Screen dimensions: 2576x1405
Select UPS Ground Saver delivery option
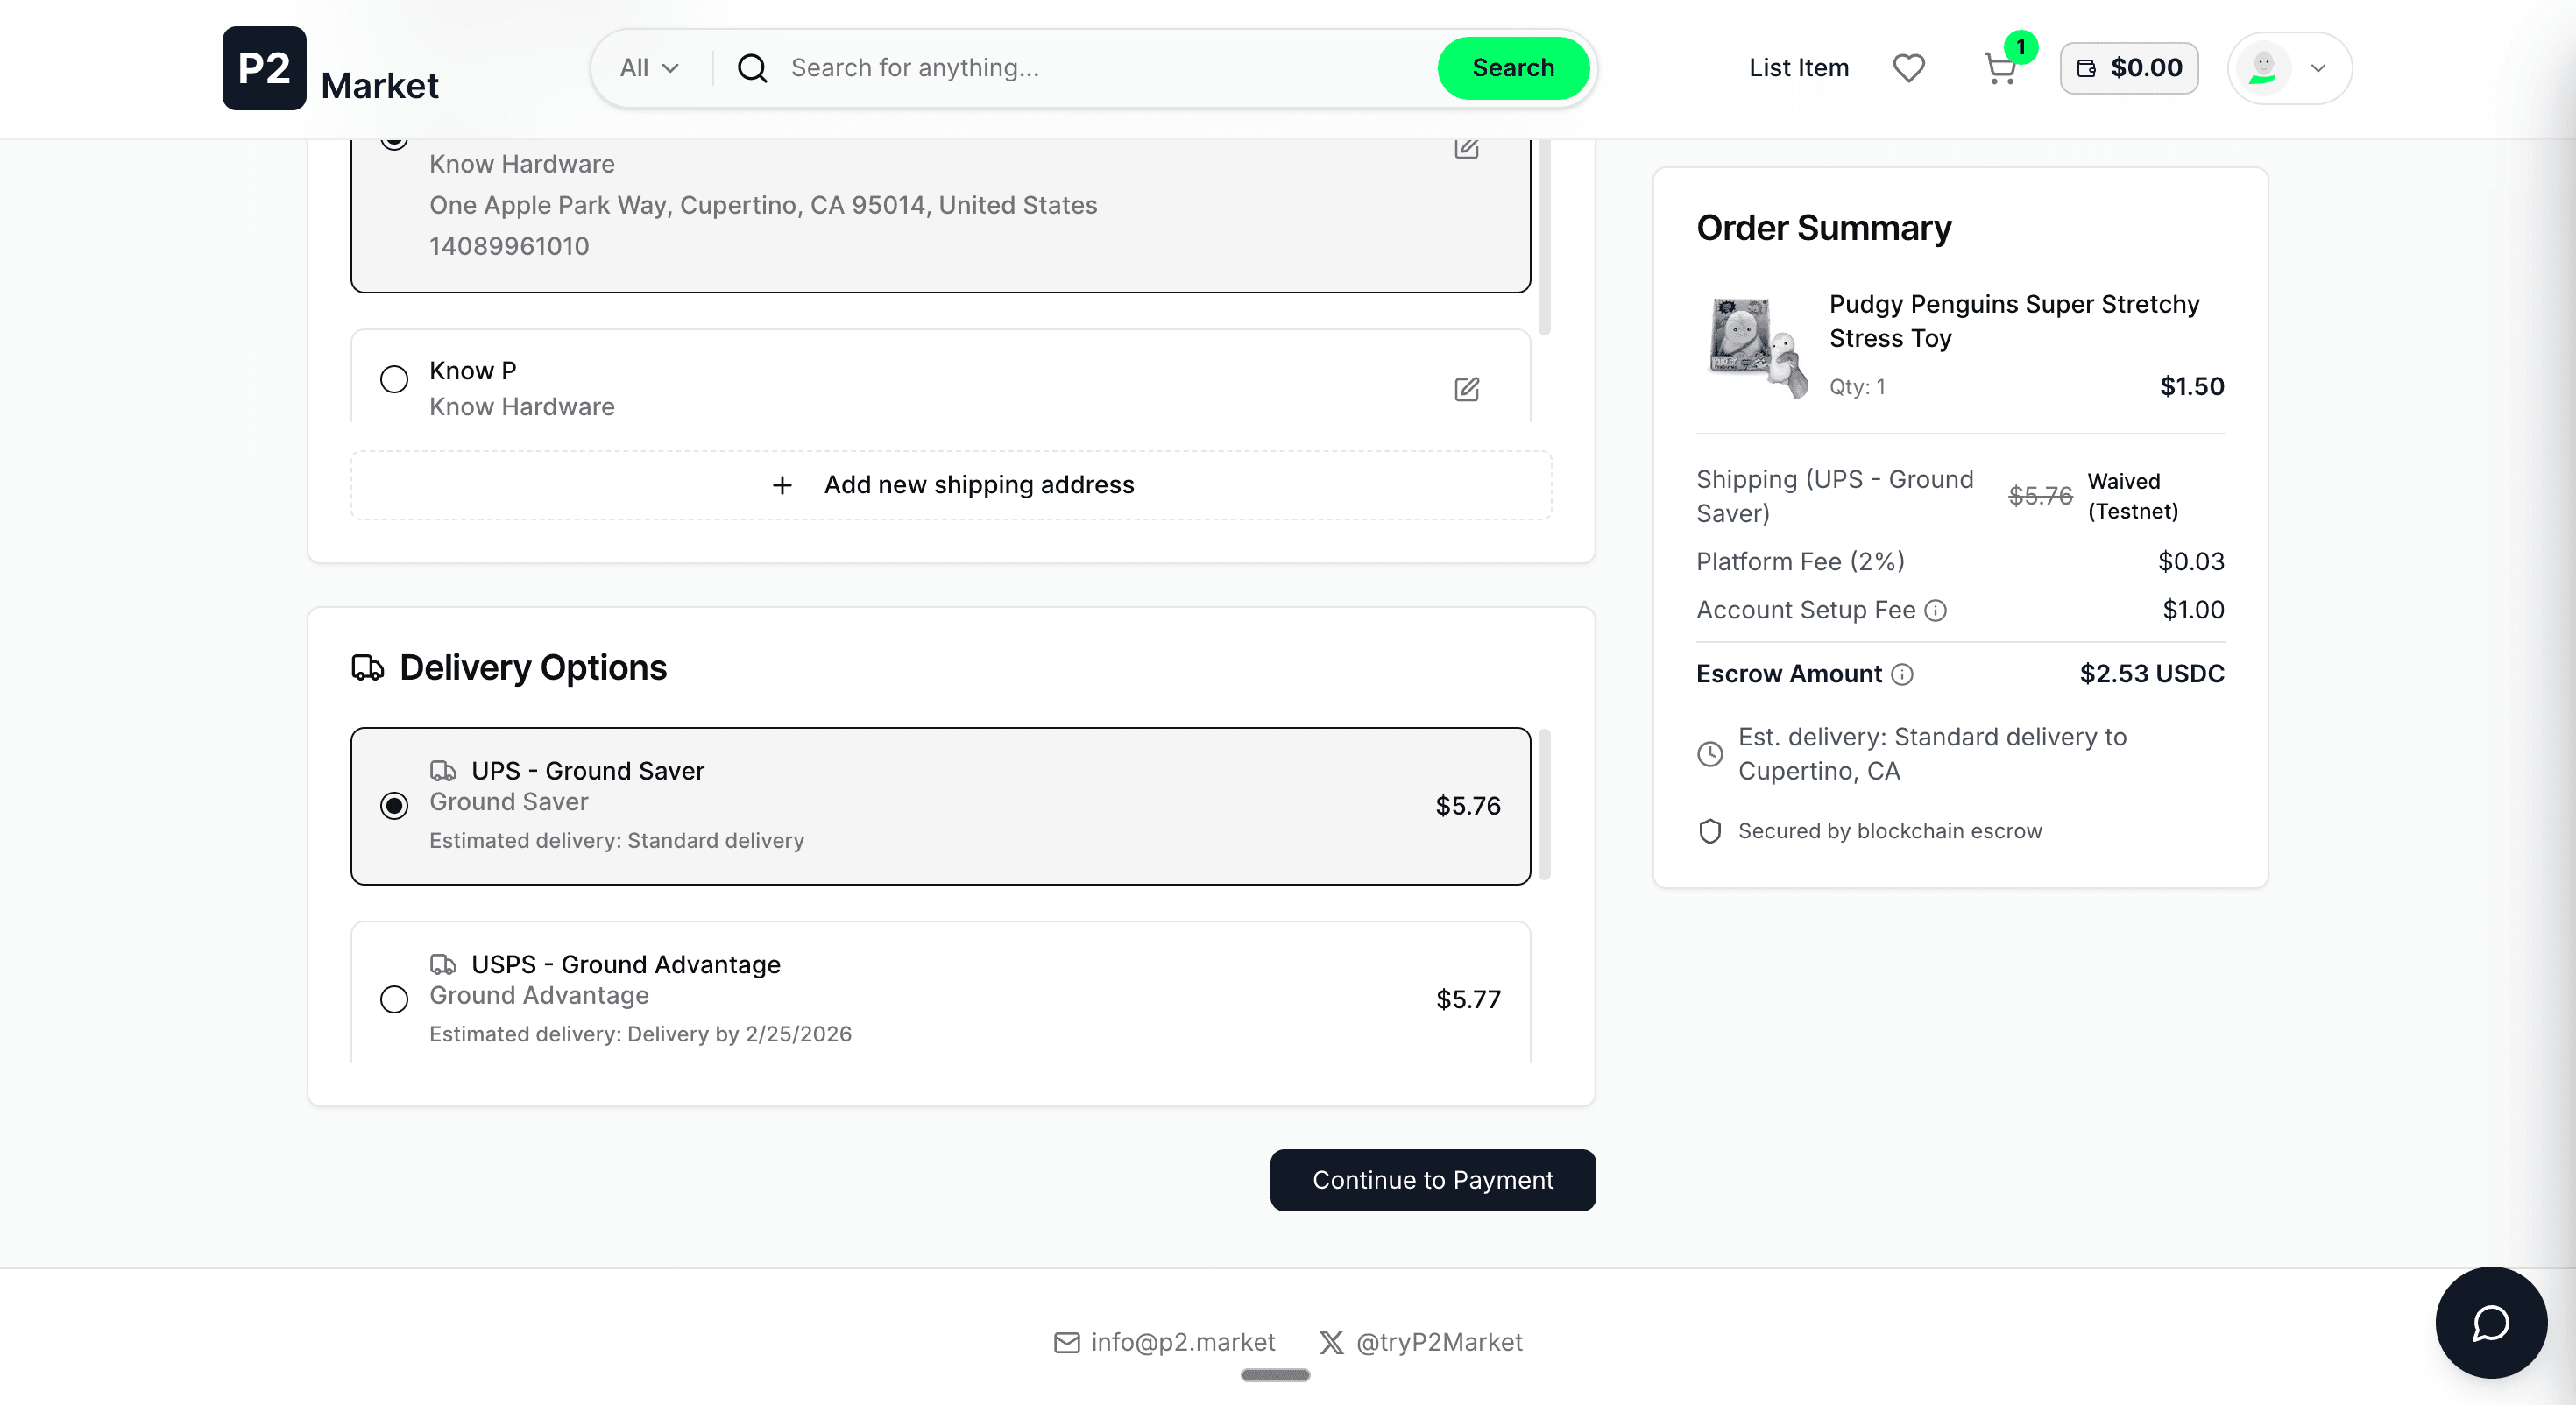point(394,806)
